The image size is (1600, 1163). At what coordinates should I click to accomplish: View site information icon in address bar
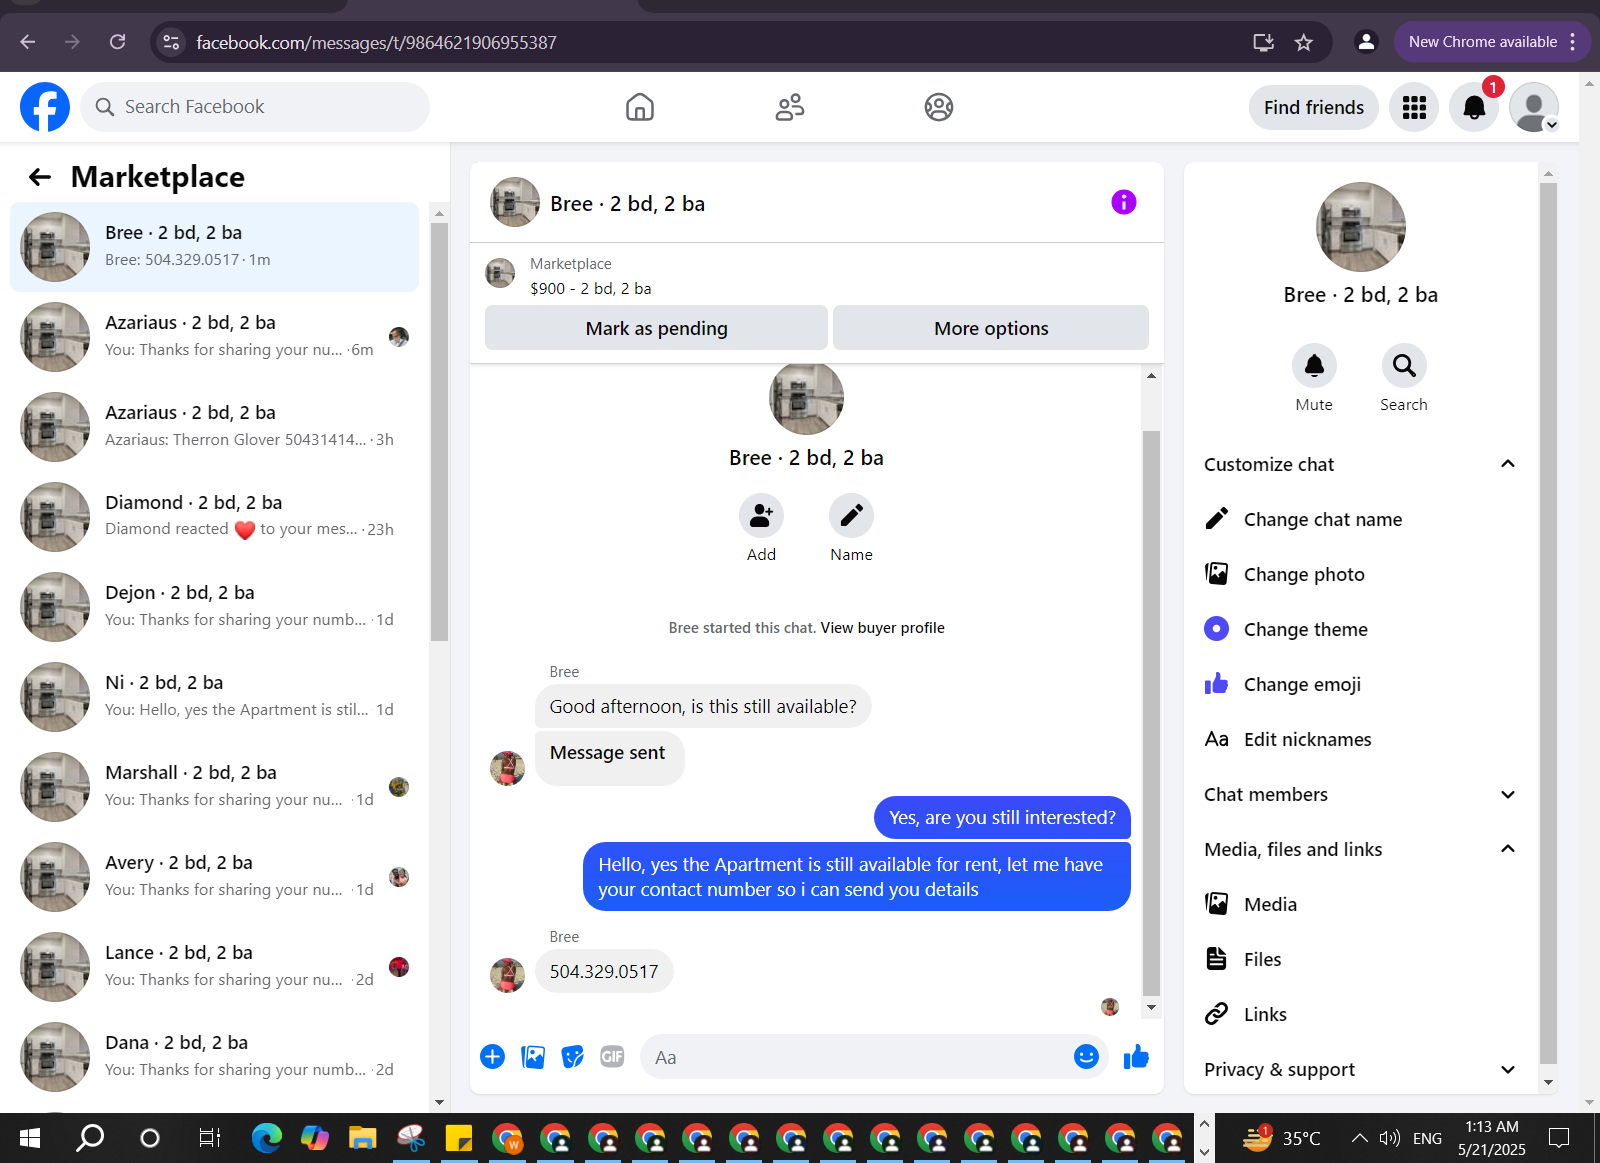pyautogui.click(x=171, y=42)
